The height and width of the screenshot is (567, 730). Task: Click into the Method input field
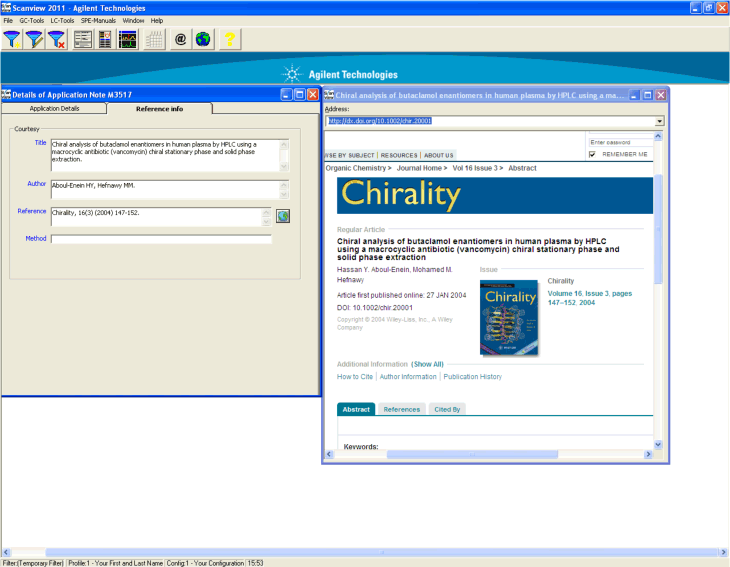tap(161, 239)
